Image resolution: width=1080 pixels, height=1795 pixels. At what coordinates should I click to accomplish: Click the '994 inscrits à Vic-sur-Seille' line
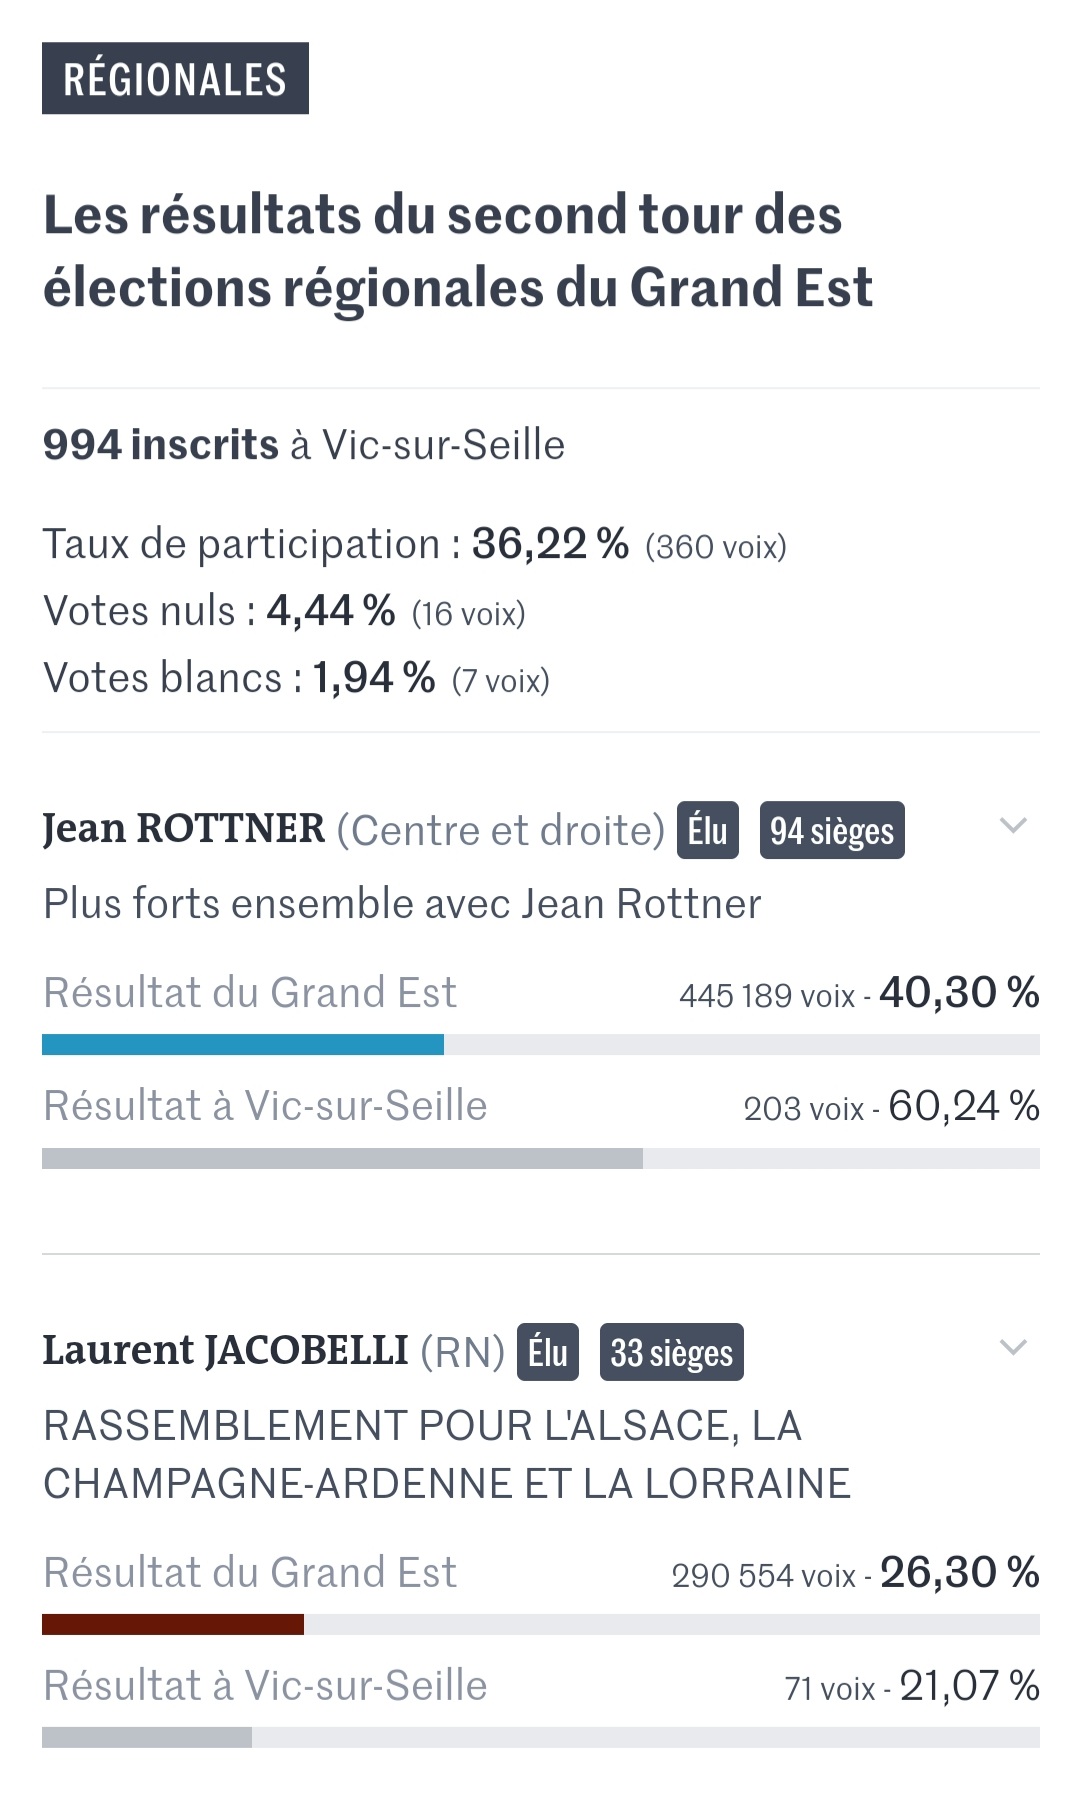tap(304, 445)
